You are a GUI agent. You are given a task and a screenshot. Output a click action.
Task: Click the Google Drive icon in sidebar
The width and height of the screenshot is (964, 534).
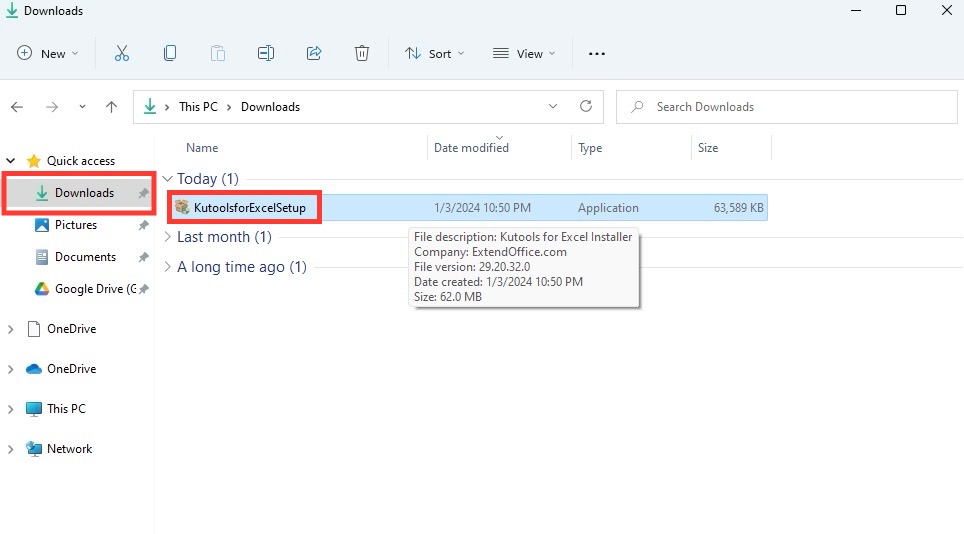coord(42,289)
